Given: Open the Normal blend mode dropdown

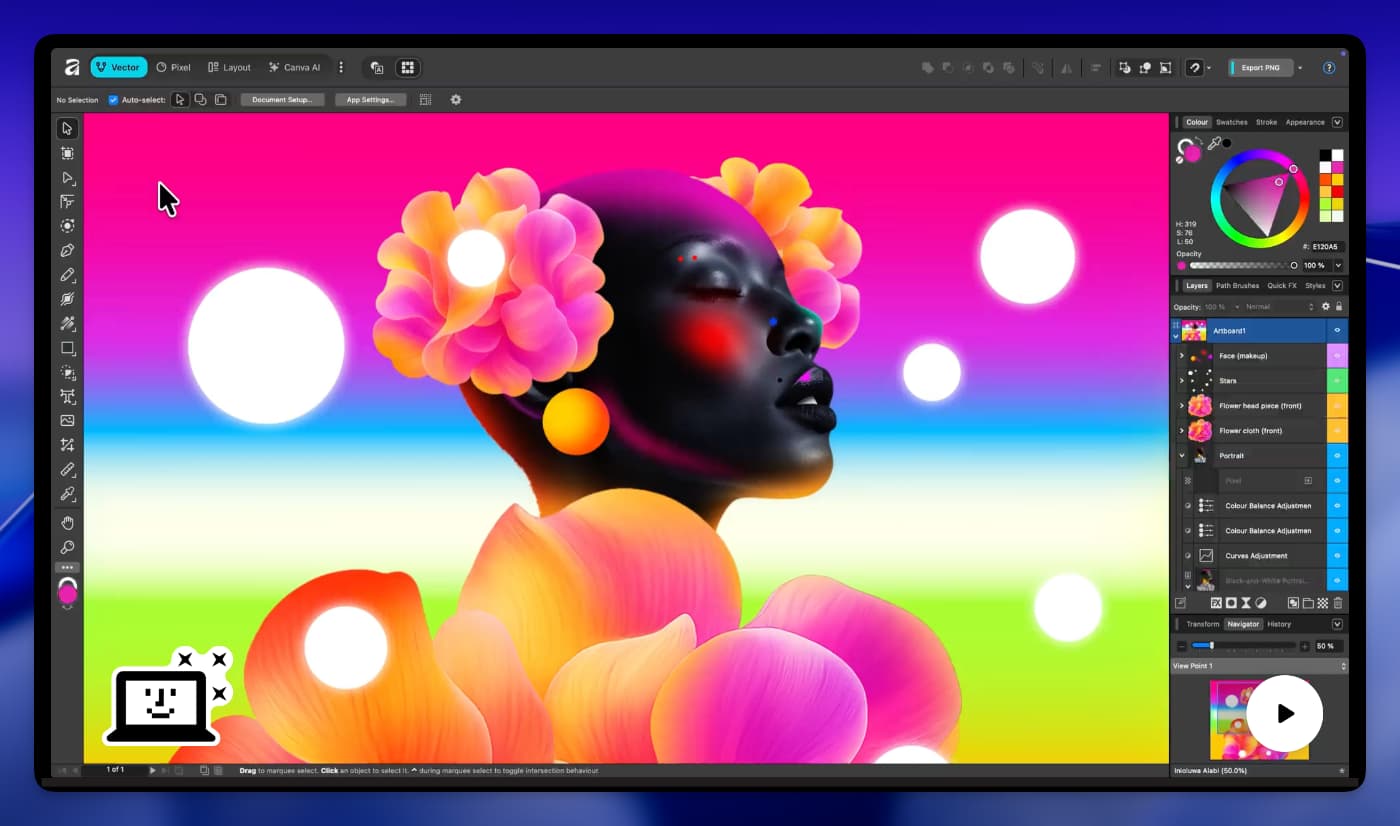Looking at the screenshot, I should pos(1262,306).
